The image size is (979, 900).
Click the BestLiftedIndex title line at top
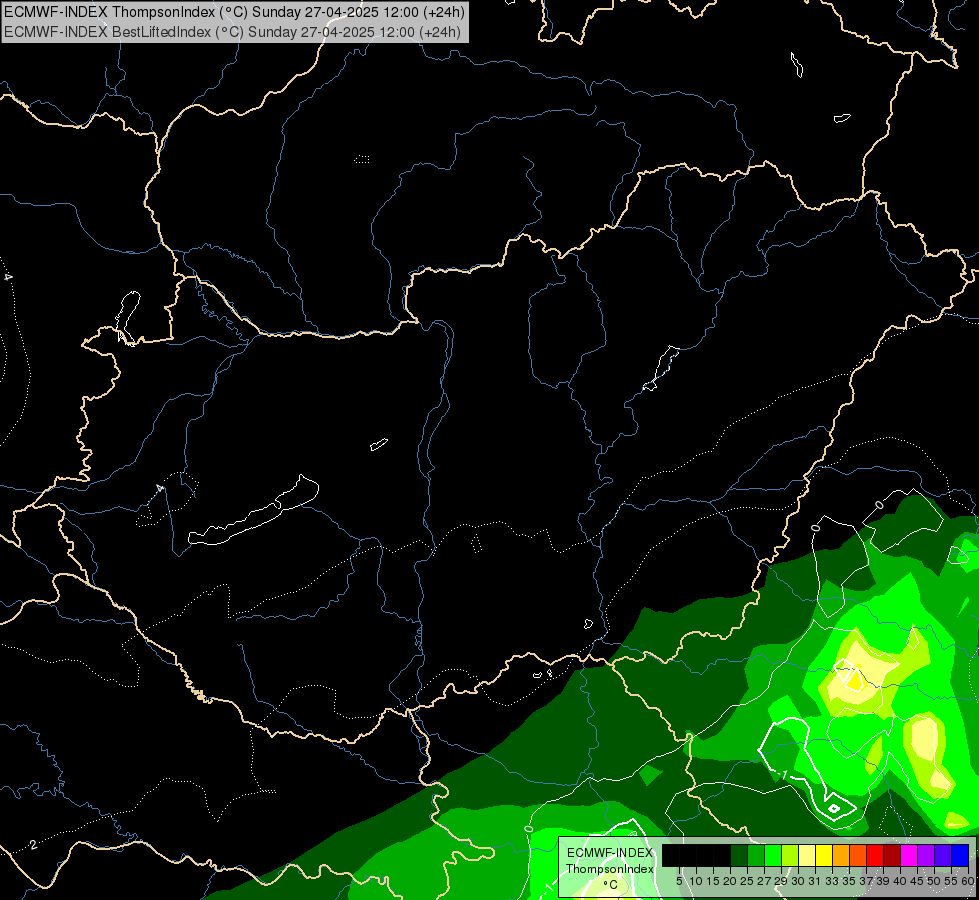[232, 32]
